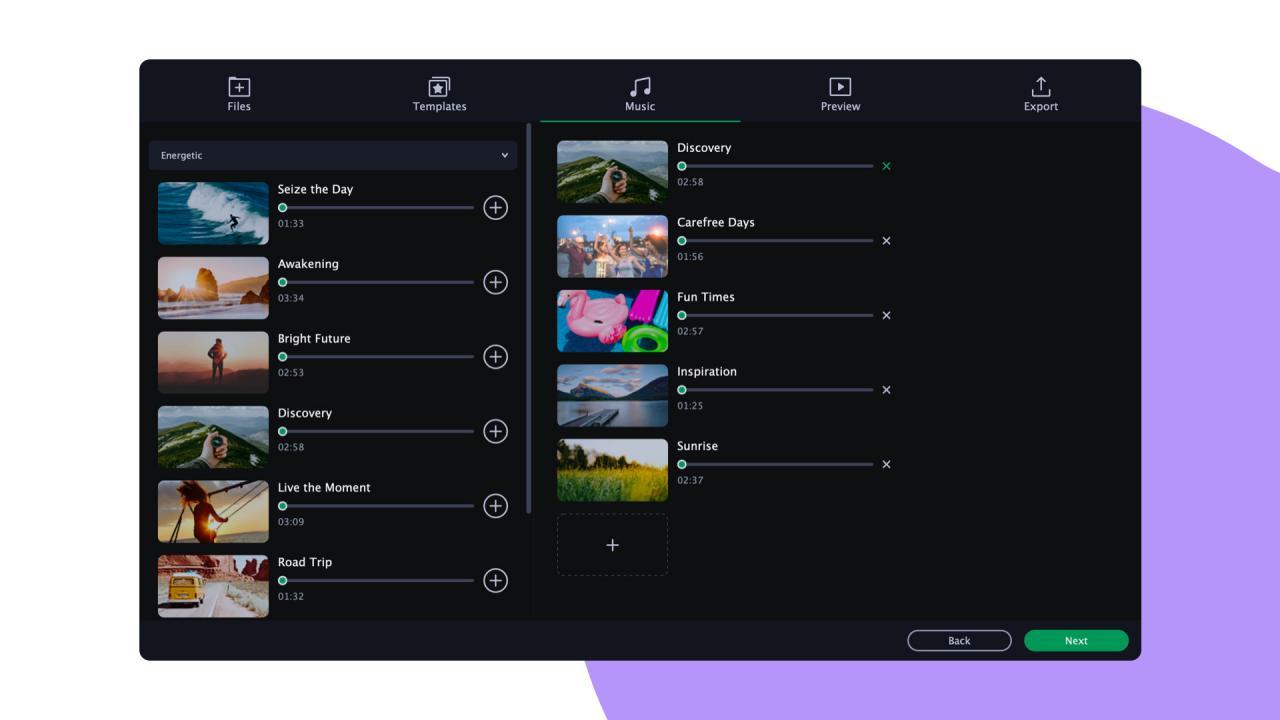Screen dimensions: 1280x720
Task: Switch to the Music tab
Action: tap(638, 94)
